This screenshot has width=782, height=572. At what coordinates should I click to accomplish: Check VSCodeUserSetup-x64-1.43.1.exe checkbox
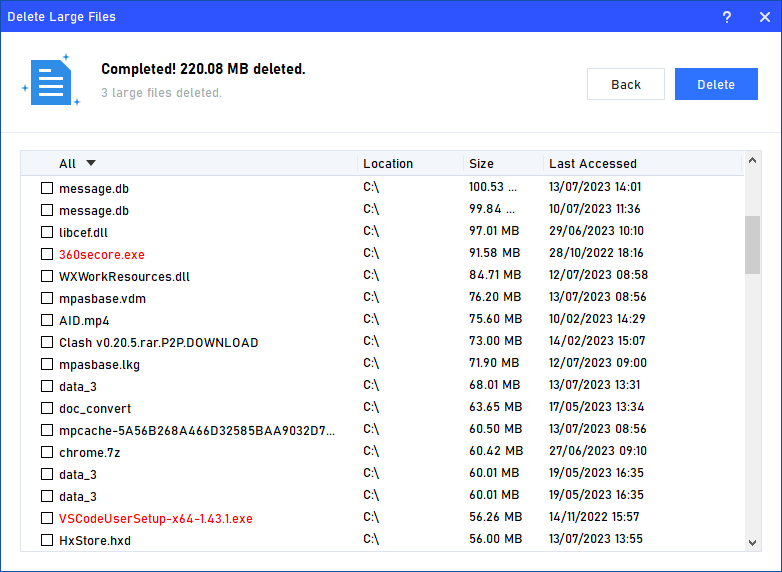click(x=47, y=518)
